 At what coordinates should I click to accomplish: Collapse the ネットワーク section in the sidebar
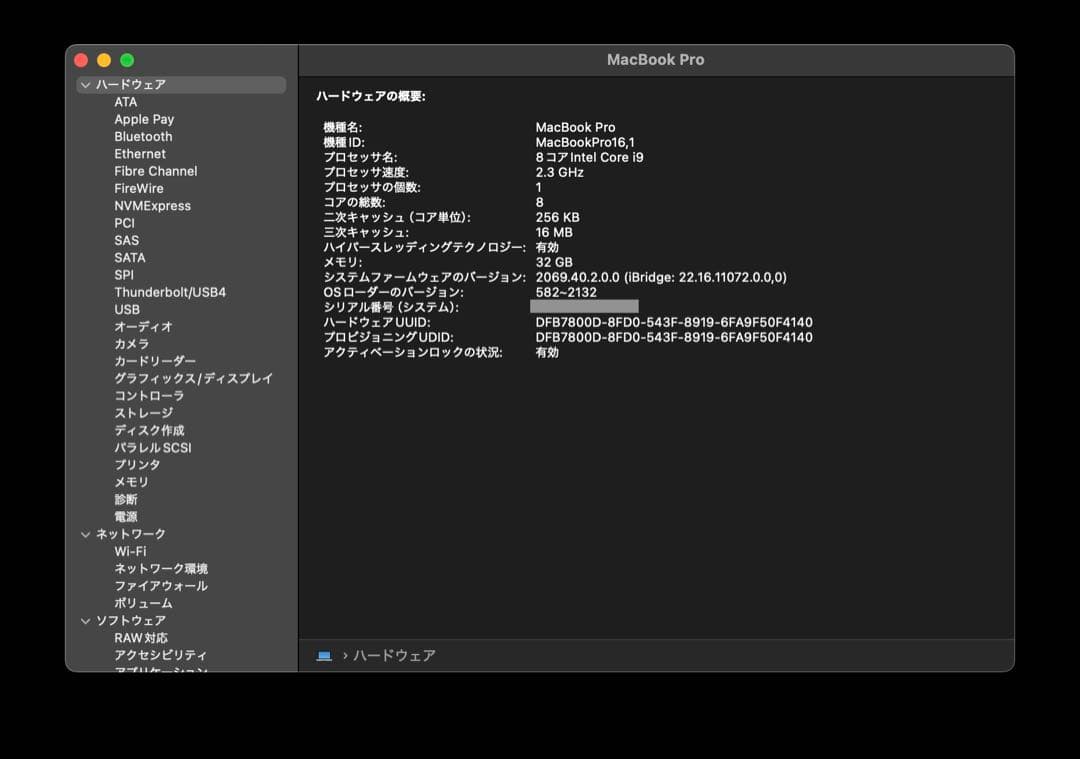click(85, 534)
